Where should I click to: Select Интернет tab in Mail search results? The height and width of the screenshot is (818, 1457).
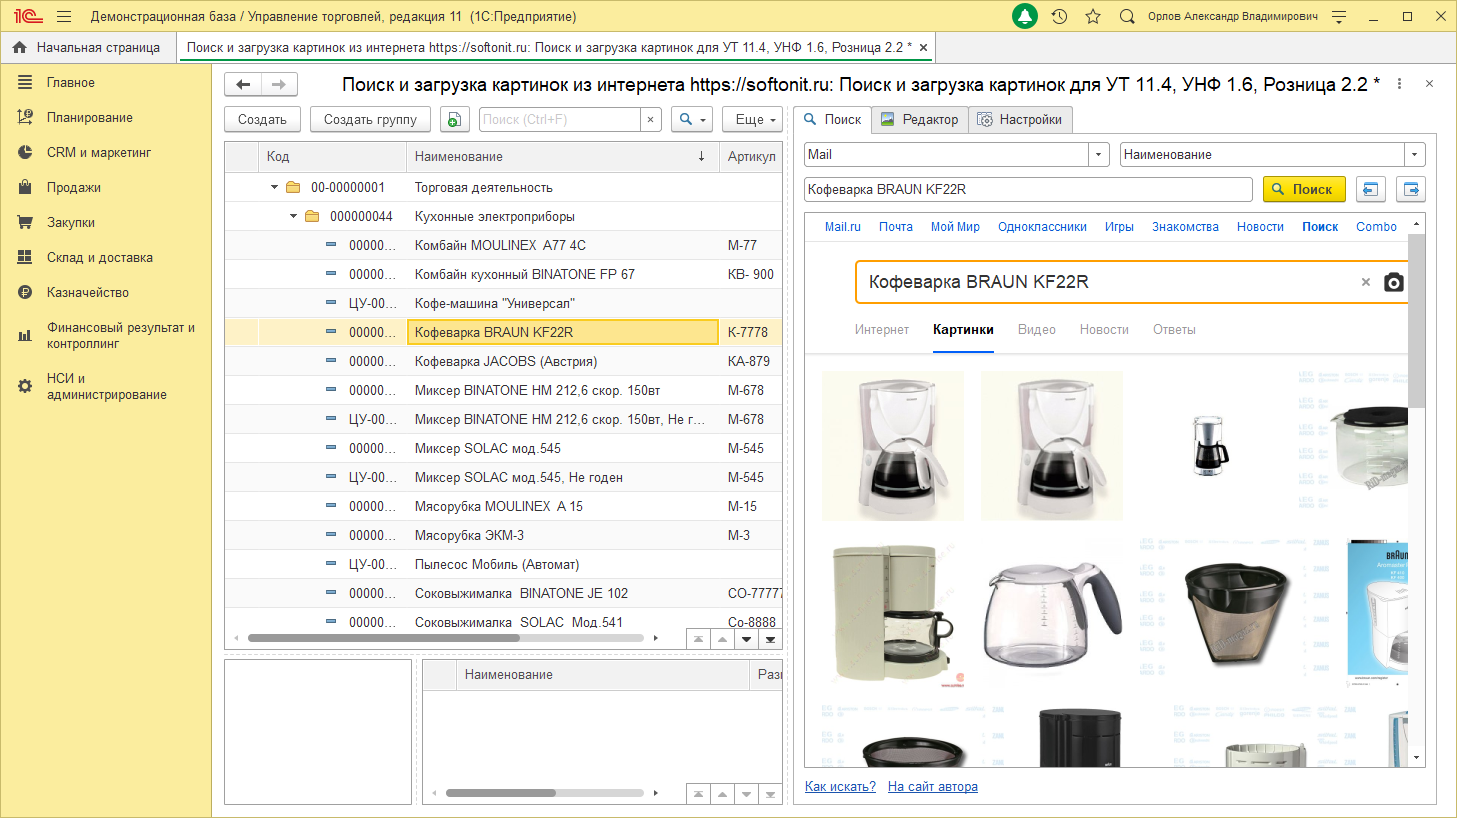881,329
